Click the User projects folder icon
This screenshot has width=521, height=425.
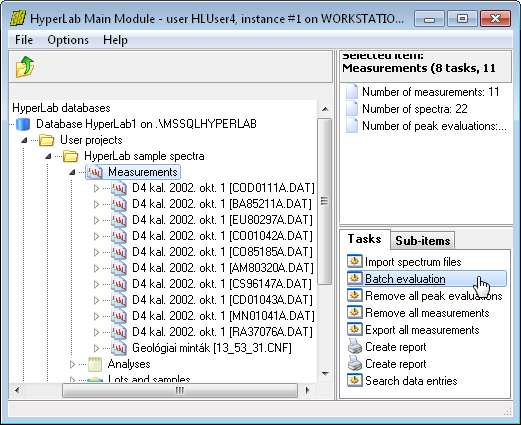[x=47, y=140]
